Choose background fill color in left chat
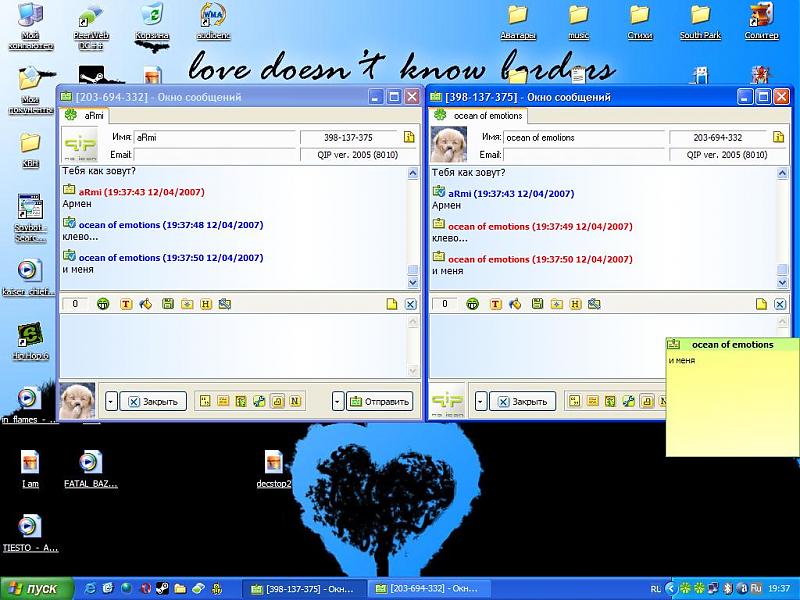 pyautogui.click(x=146, y=304)
